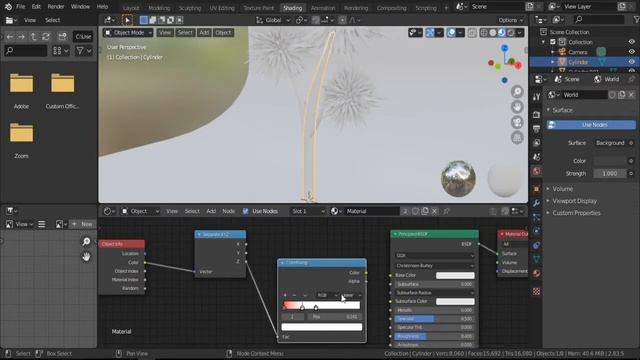Open the Tool properties tab icon
Screen dimensions: 640x360
tap(536, 96)
